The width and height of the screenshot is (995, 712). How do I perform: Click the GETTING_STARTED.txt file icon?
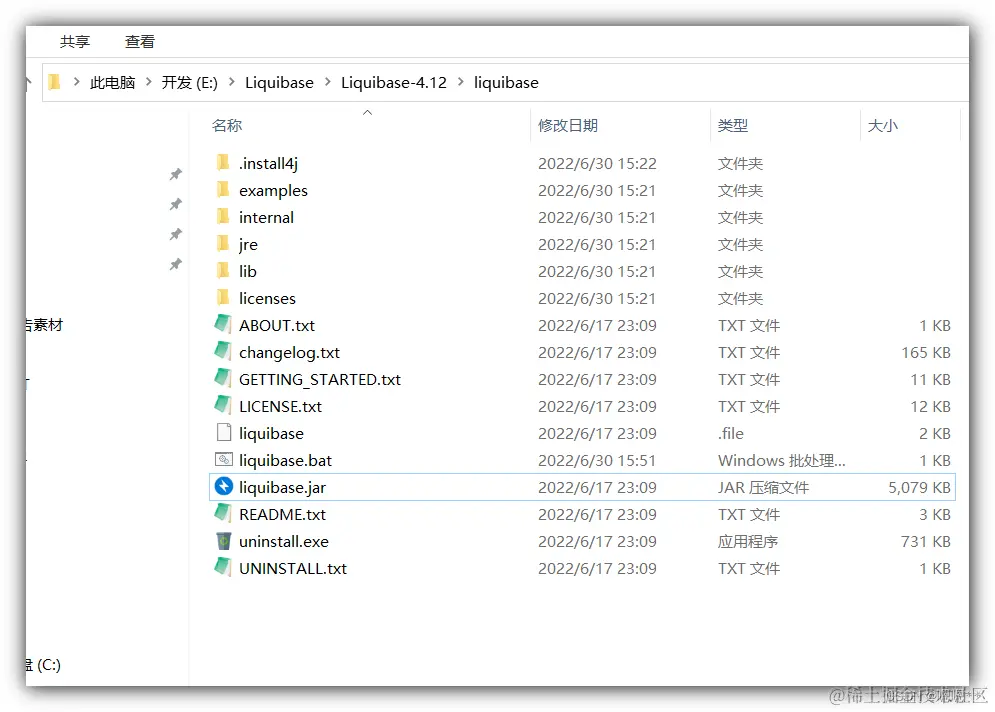tap(223, 378)
